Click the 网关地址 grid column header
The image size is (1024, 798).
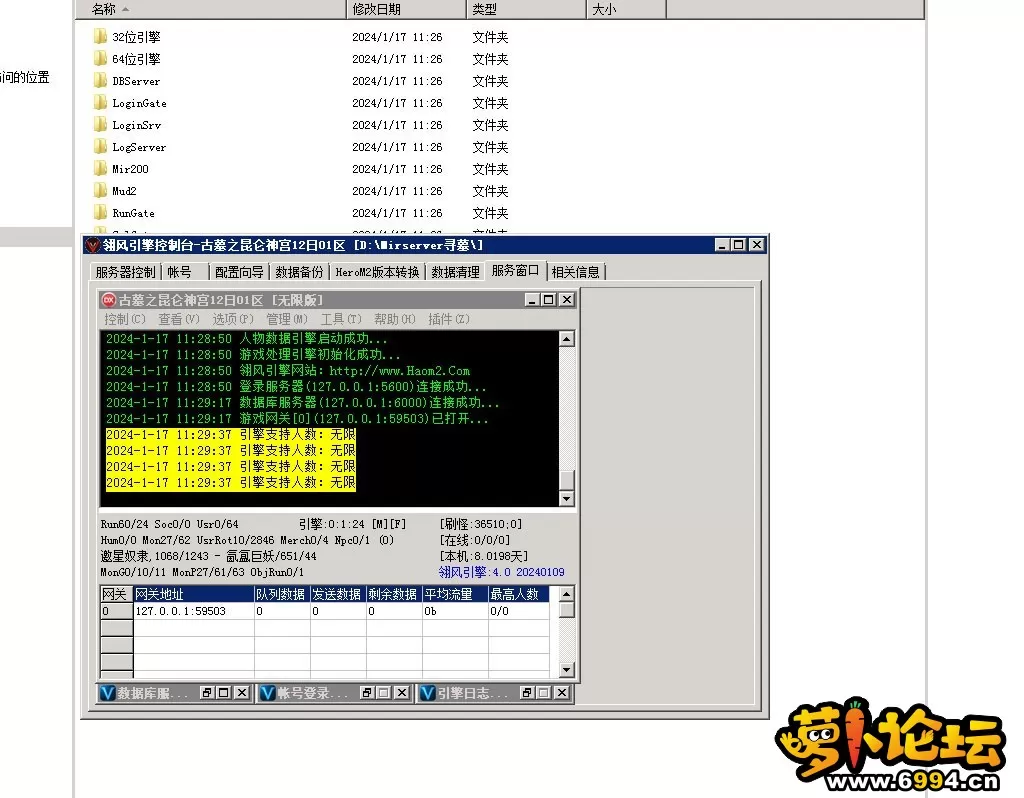click(193, 594)
